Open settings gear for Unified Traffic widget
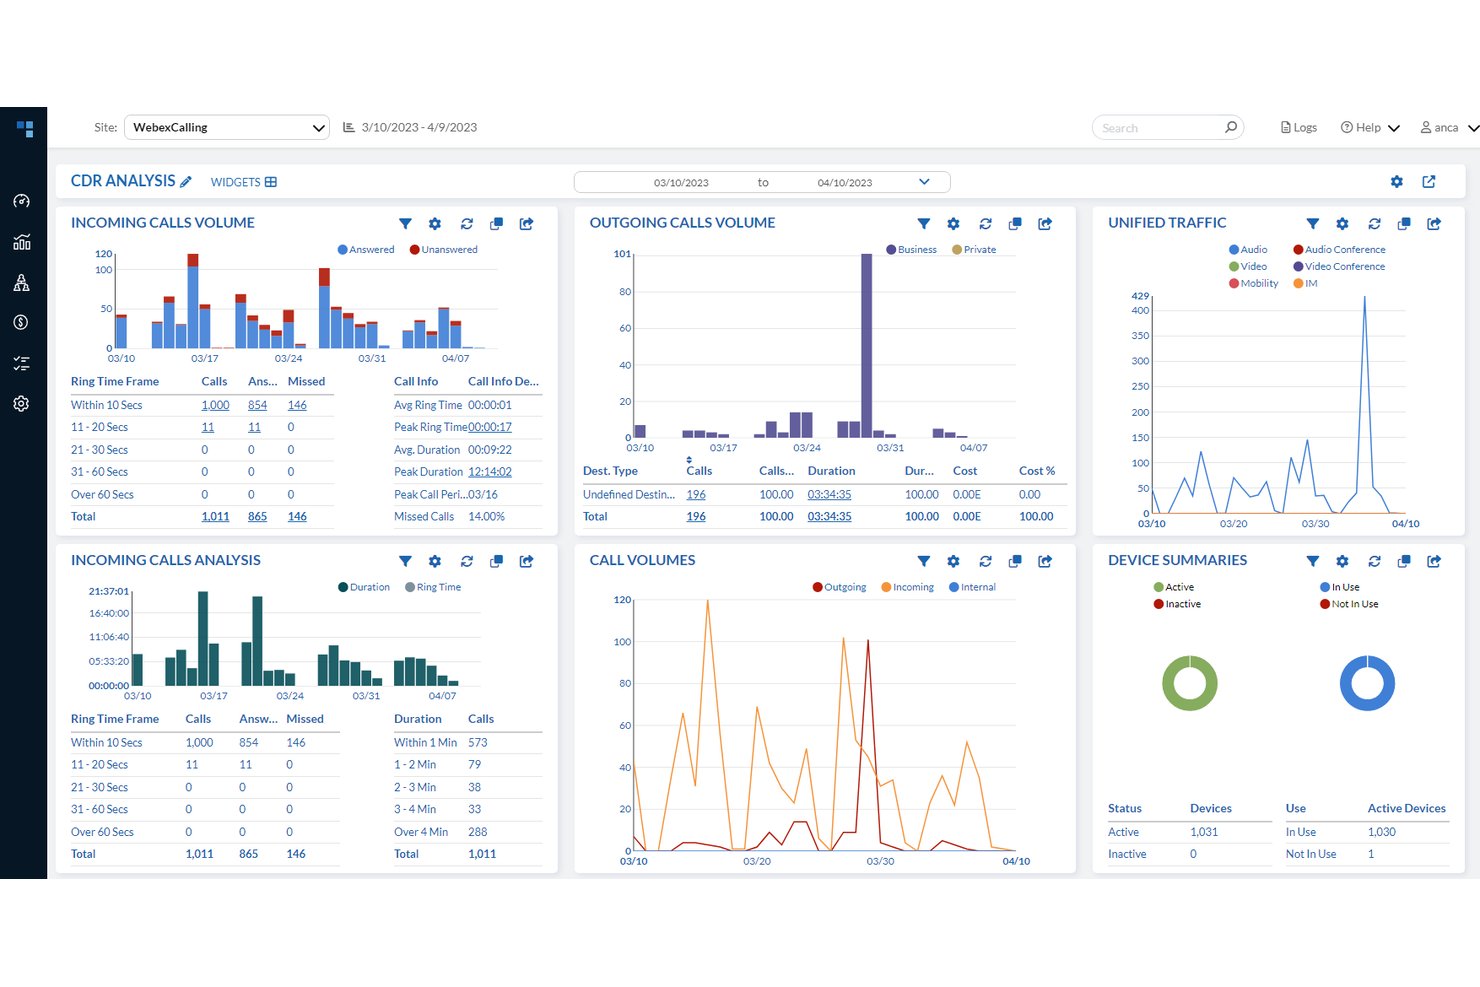This screenshot has width=1480, height=987. [x=1342, y=224]
